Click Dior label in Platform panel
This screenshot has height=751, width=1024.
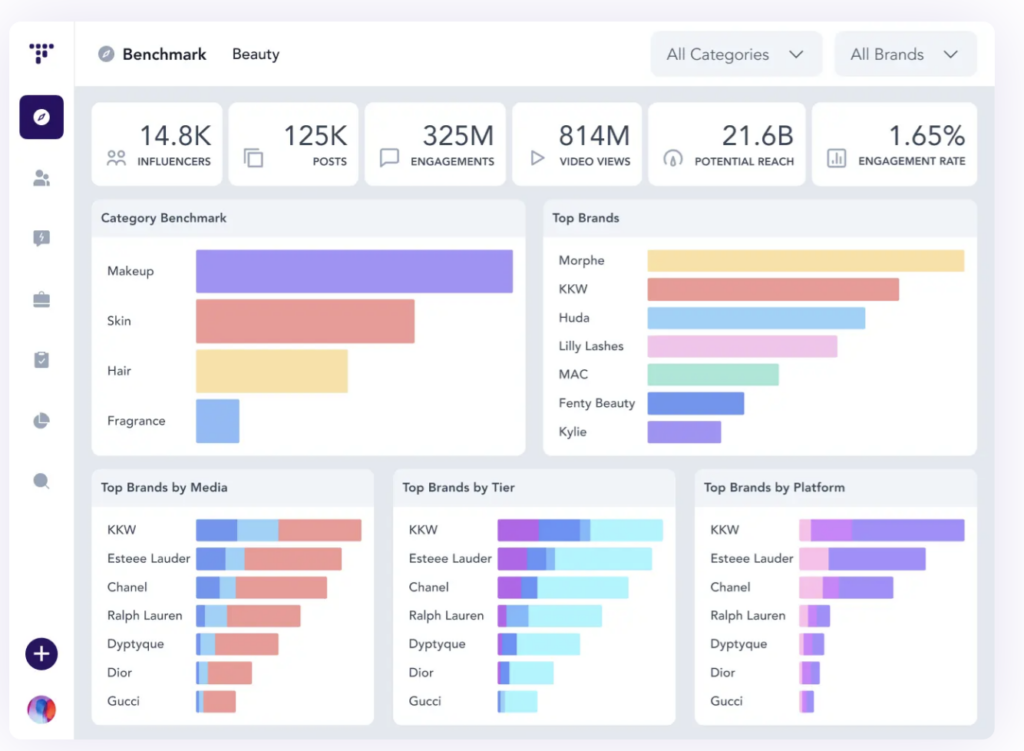tap(722, 673)
